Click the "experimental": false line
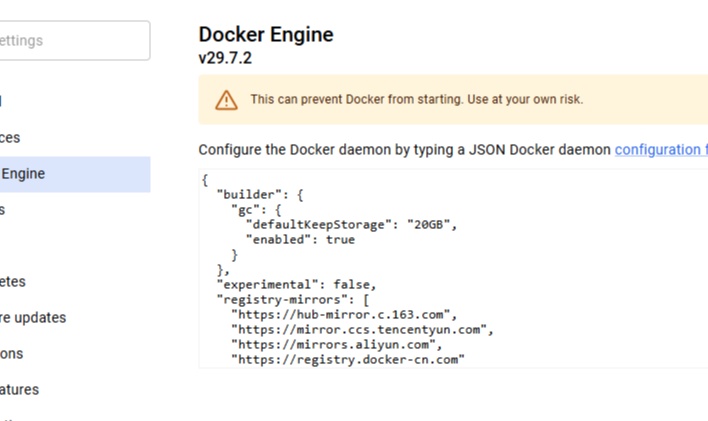 click(x=296, y=285)
